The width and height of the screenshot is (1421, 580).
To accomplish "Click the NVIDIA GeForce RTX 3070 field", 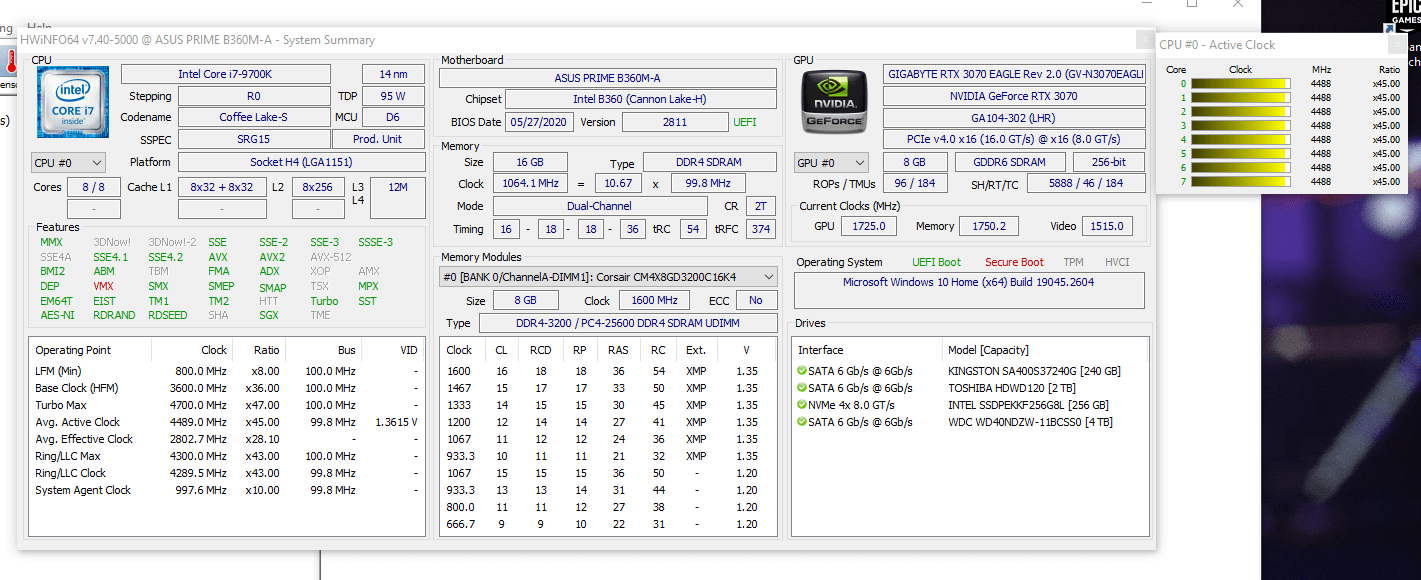I will [1014, 96].
